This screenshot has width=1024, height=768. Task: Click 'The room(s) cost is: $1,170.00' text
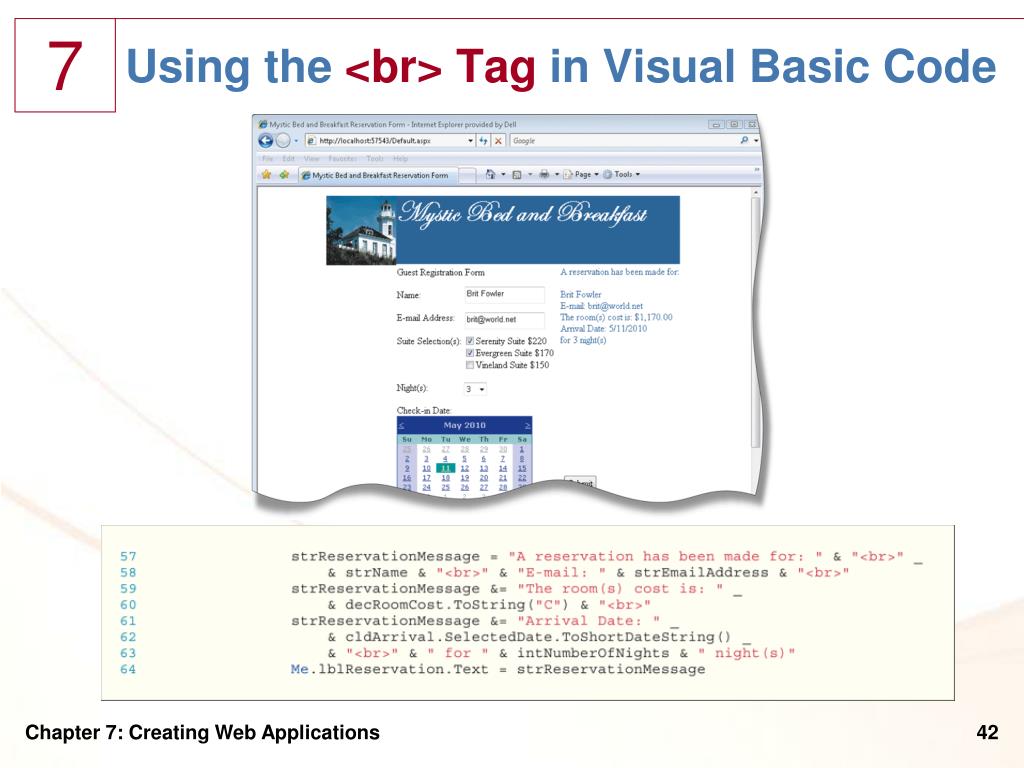[616, 317]
